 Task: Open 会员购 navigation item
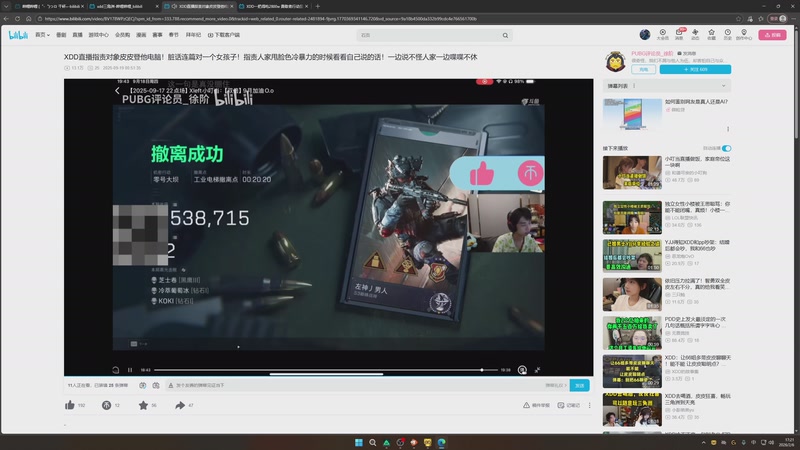122,35
